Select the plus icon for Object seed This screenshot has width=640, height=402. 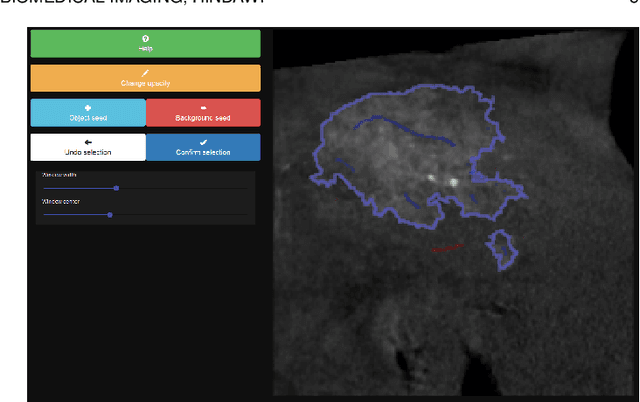[88, 108]
